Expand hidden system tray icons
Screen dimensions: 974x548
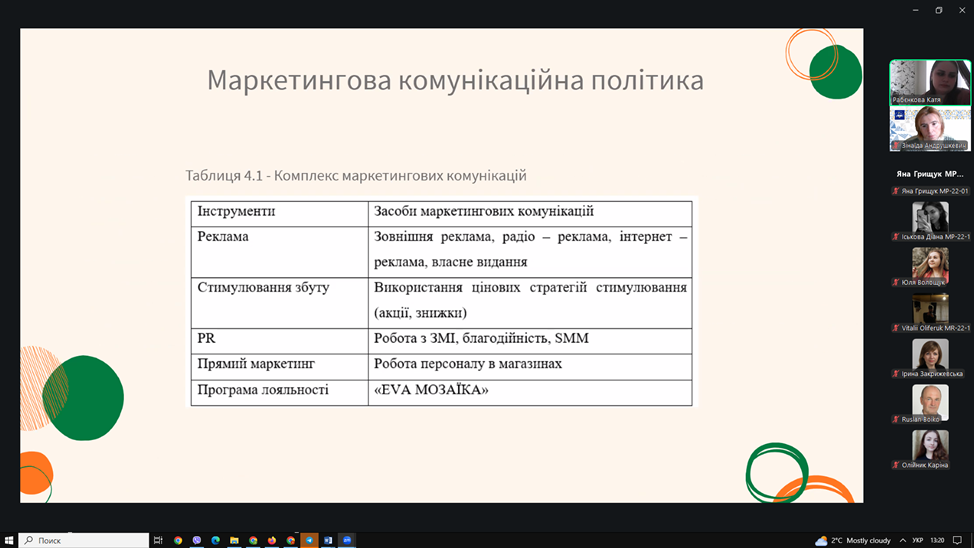(x=904, y=540)
